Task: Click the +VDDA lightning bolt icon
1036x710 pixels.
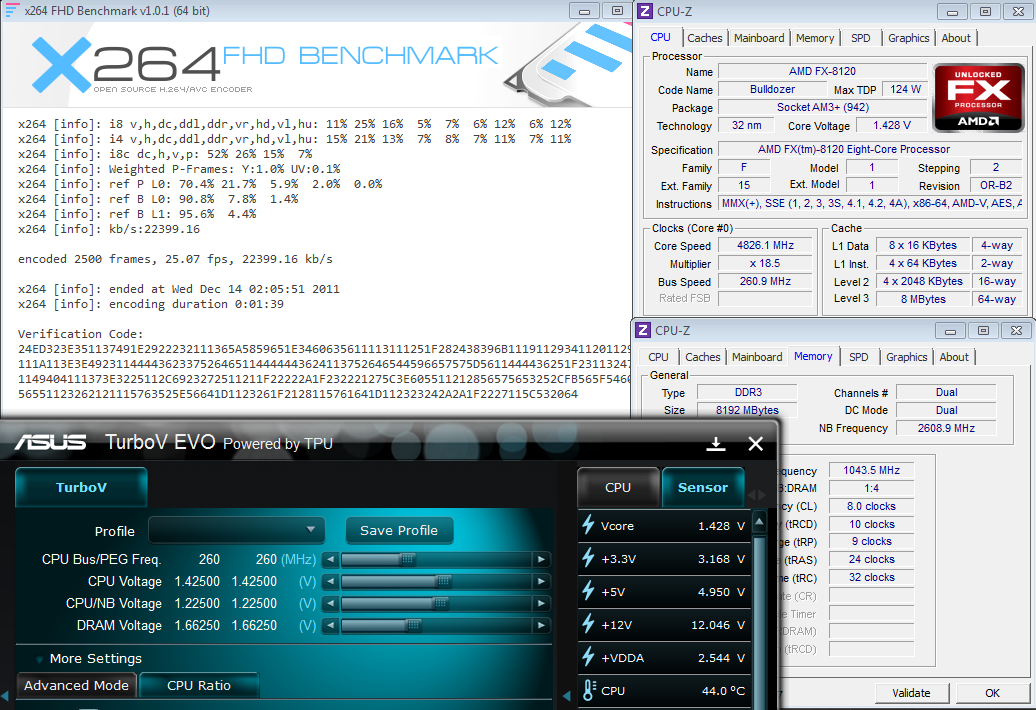Action: pos(588,658)
